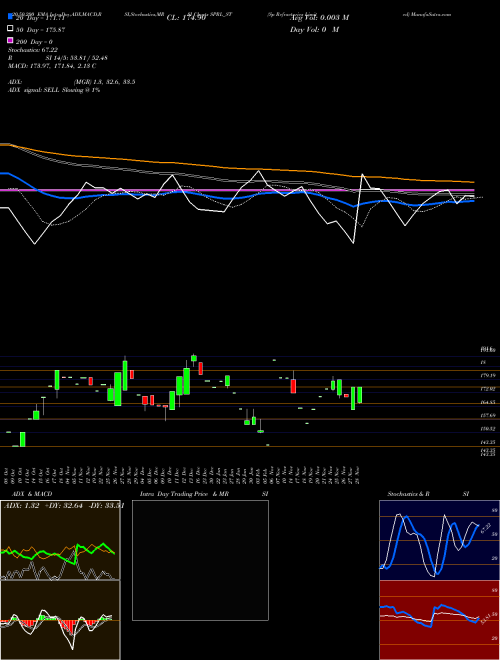Click the 'ADX: 1.32 +DY: 32.64' readout
The image size is (500, 660).
tap(43, 506)
